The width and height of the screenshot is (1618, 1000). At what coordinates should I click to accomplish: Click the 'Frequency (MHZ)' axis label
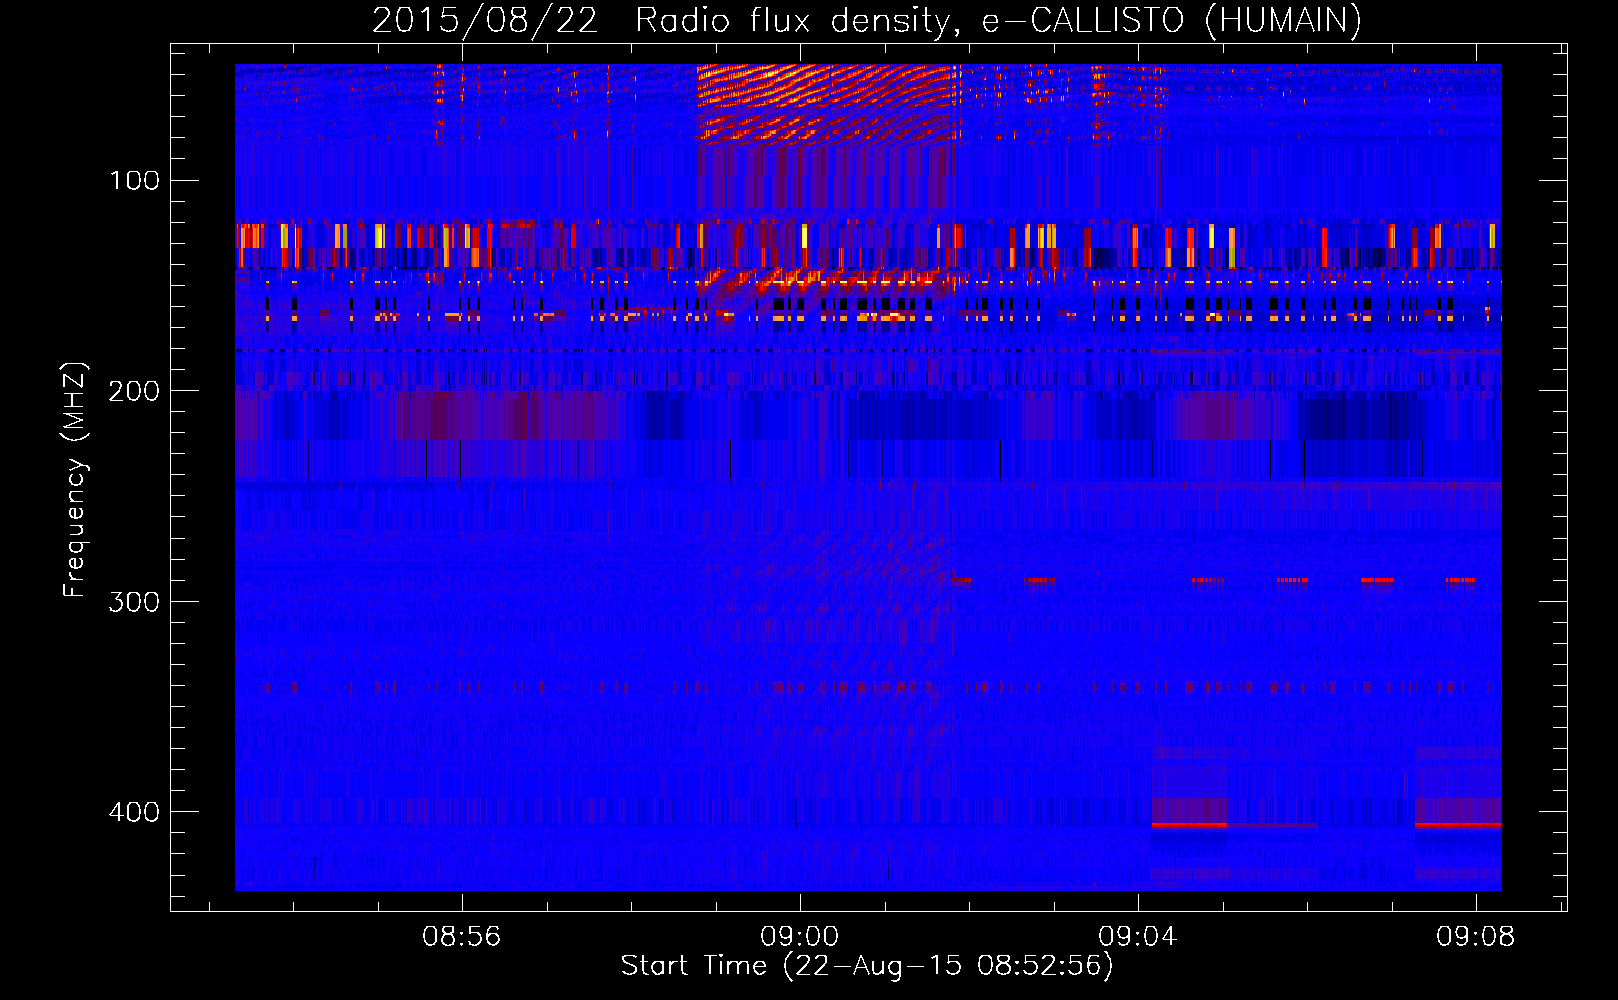(x=75, y=480)
